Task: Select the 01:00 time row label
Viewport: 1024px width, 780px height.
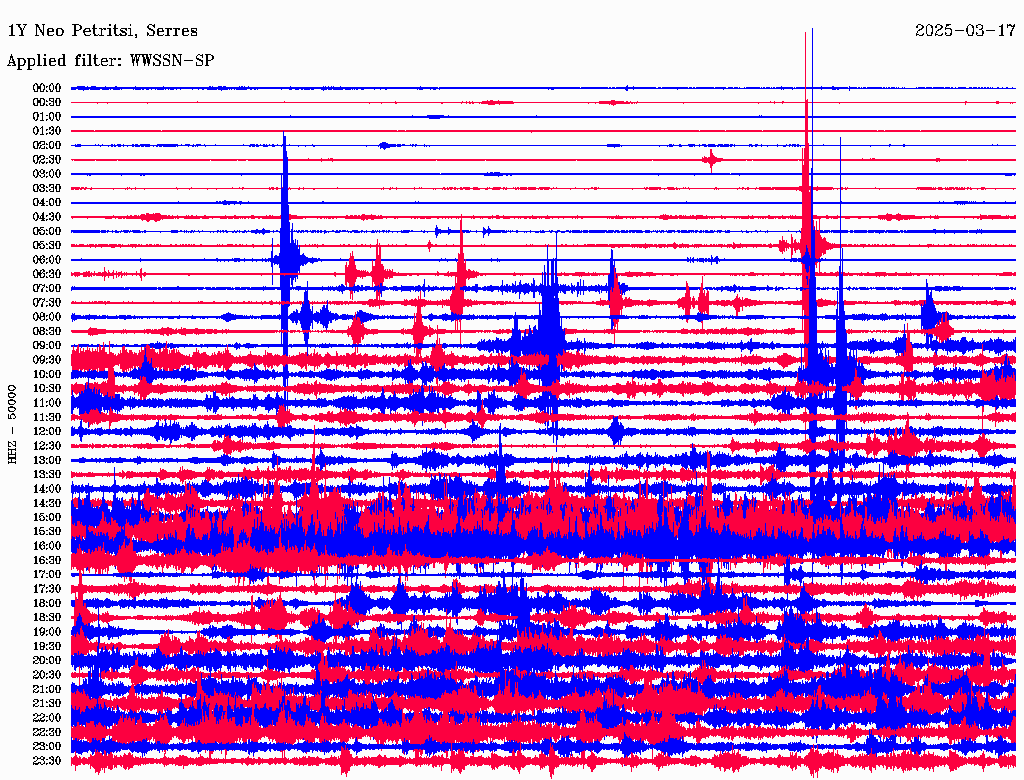Action: tap(46, 117)
